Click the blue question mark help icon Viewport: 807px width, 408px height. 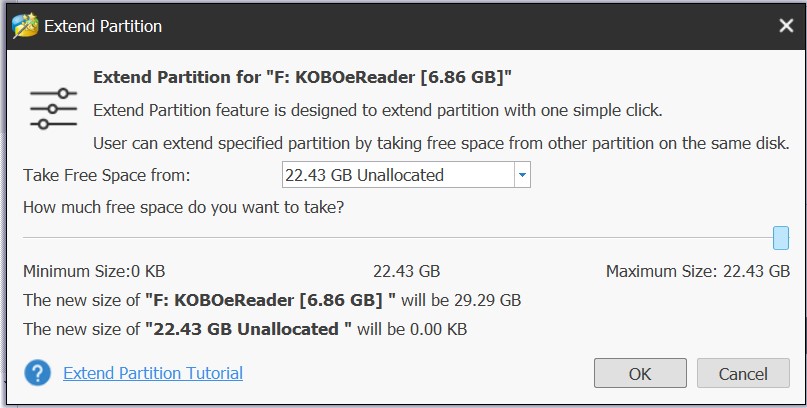pos(38,373)
